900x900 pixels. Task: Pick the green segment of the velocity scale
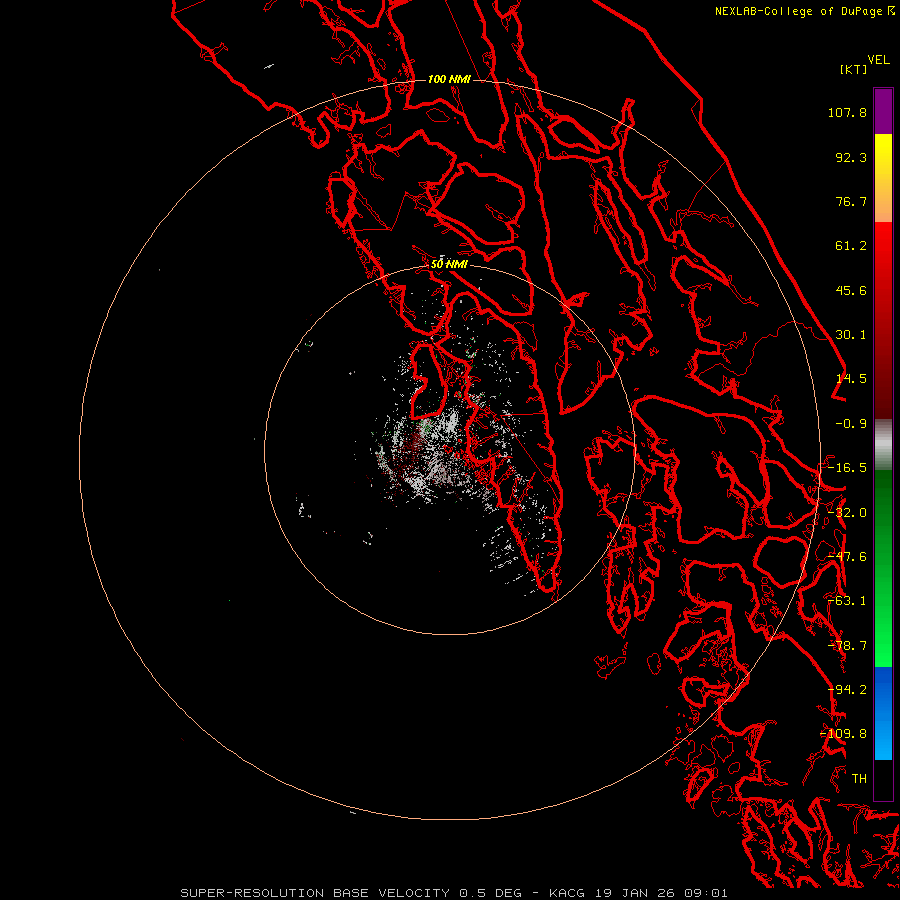tap(883, 568)
